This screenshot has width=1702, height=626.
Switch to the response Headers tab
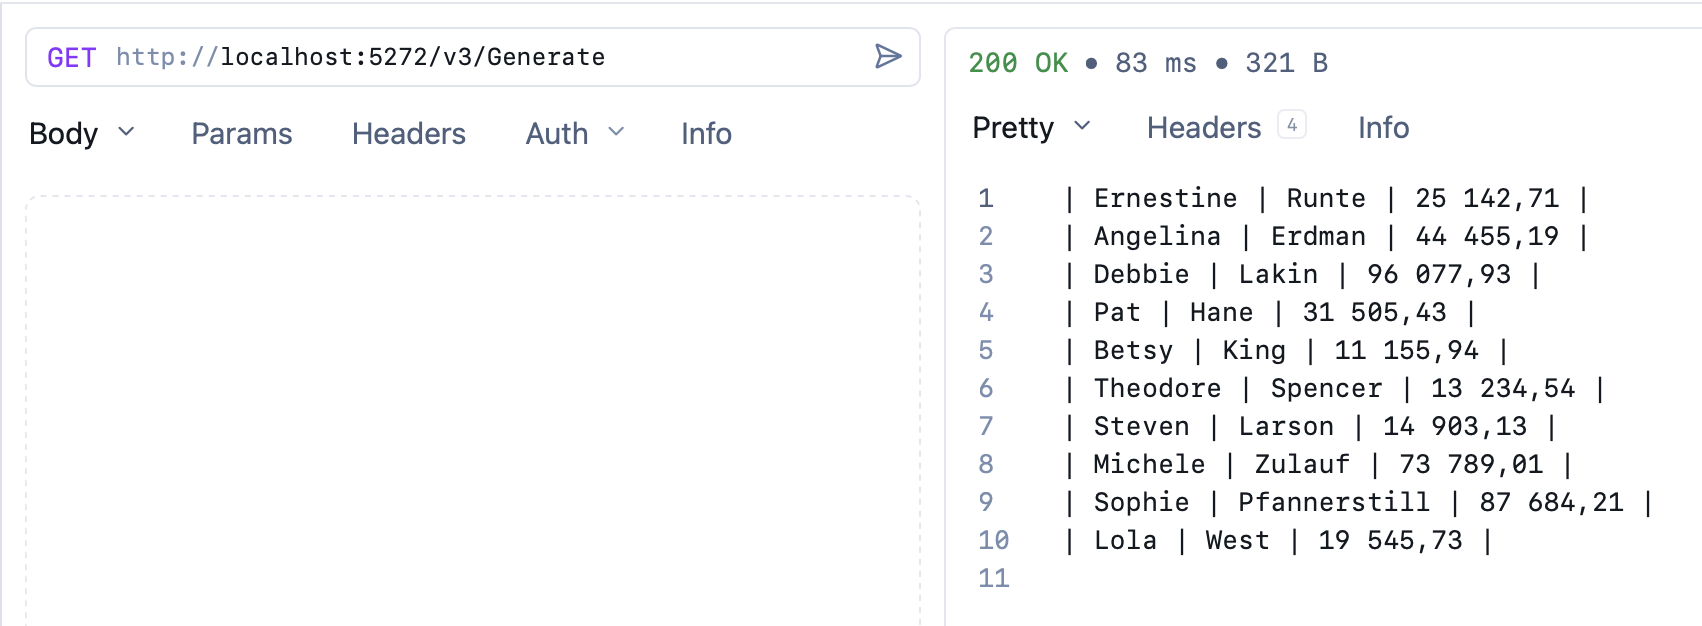(x=1203, y=128)
